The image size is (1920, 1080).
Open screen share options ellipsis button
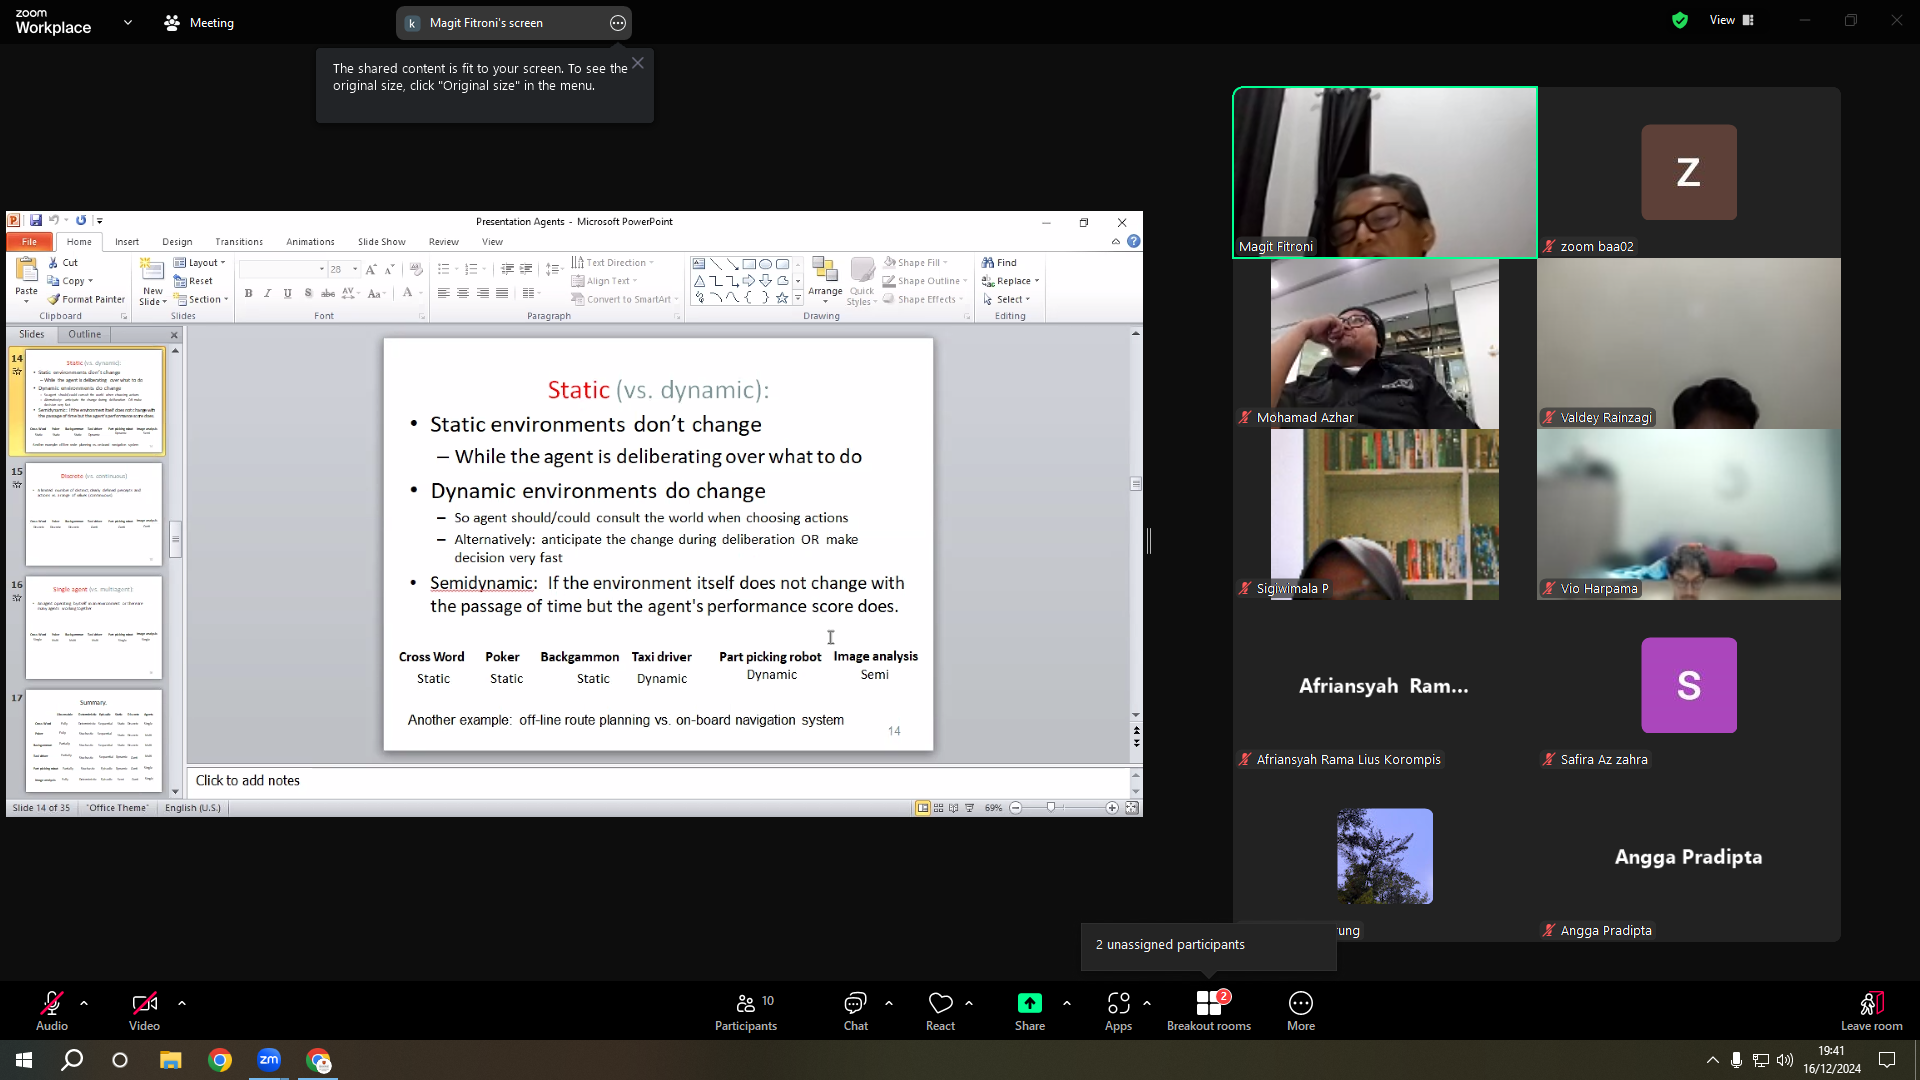point(618,23)
